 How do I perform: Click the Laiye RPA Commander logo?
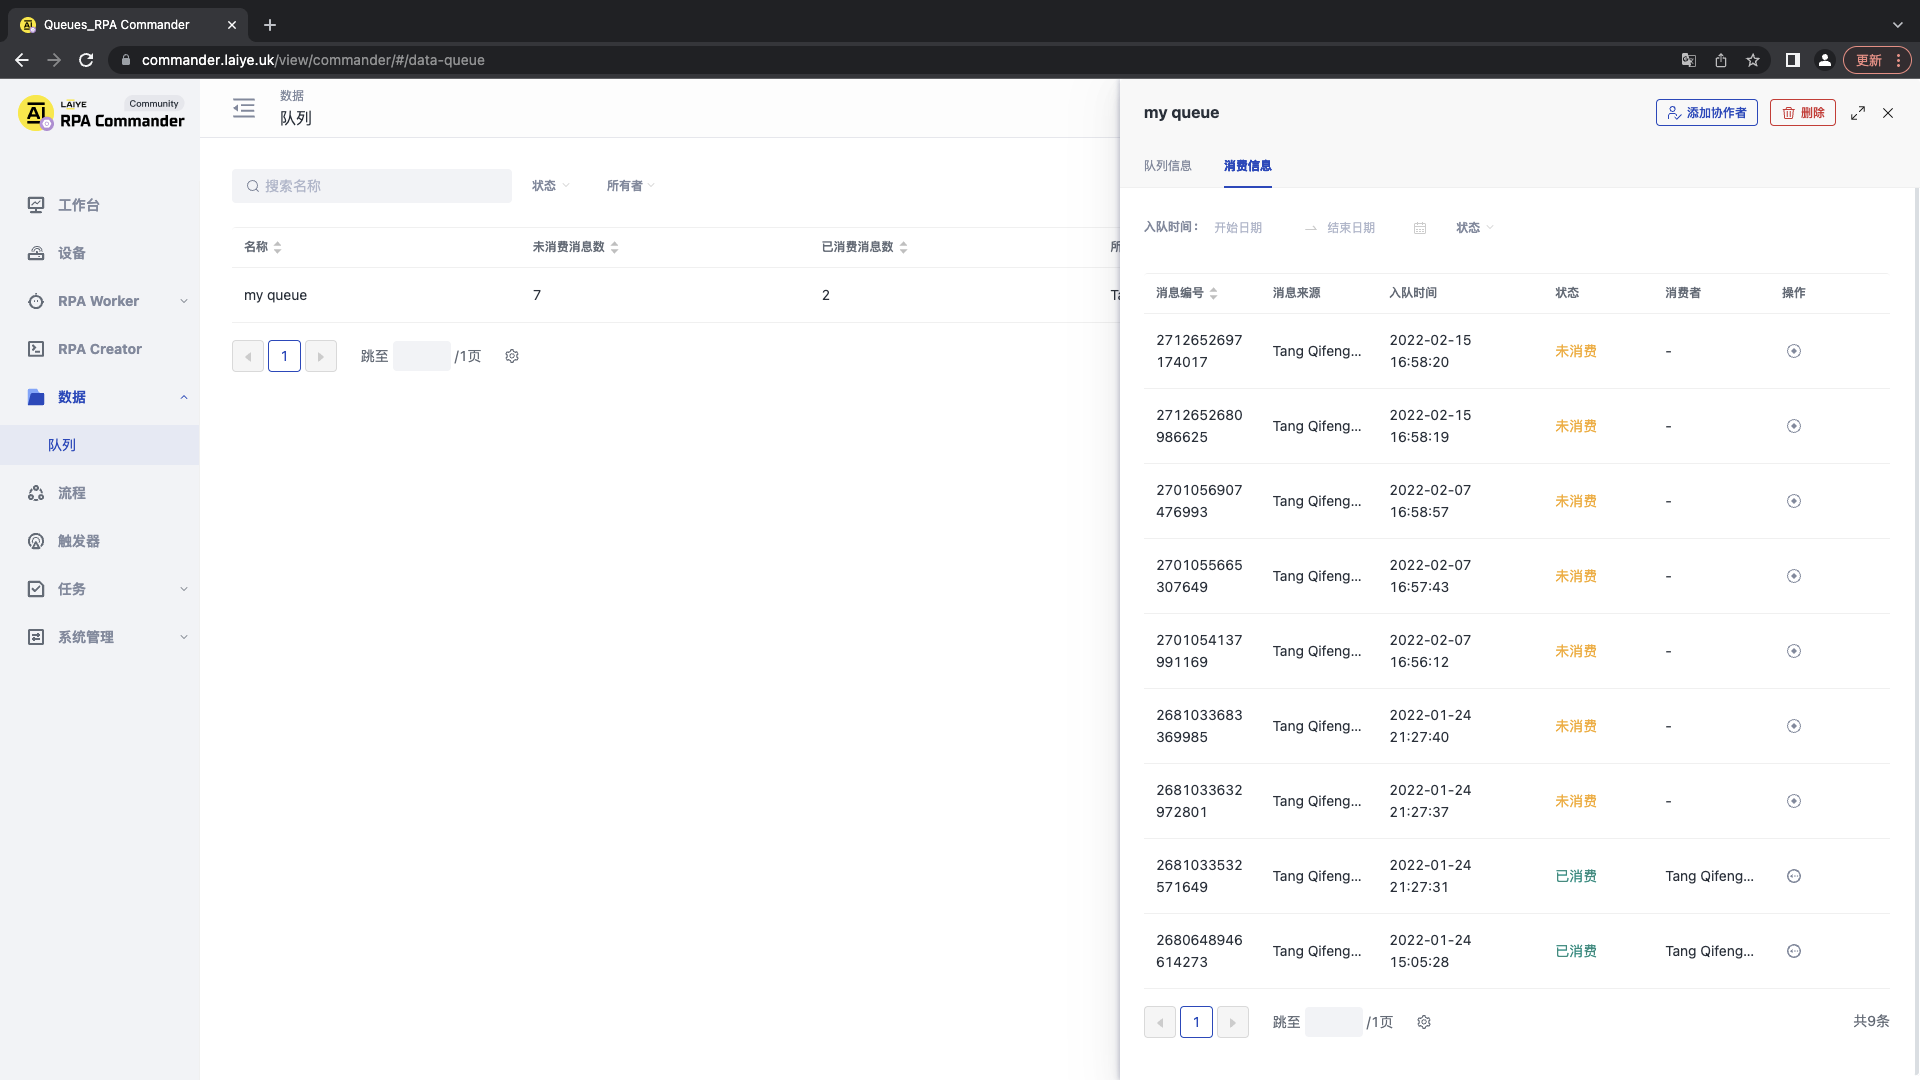(101, 113)
